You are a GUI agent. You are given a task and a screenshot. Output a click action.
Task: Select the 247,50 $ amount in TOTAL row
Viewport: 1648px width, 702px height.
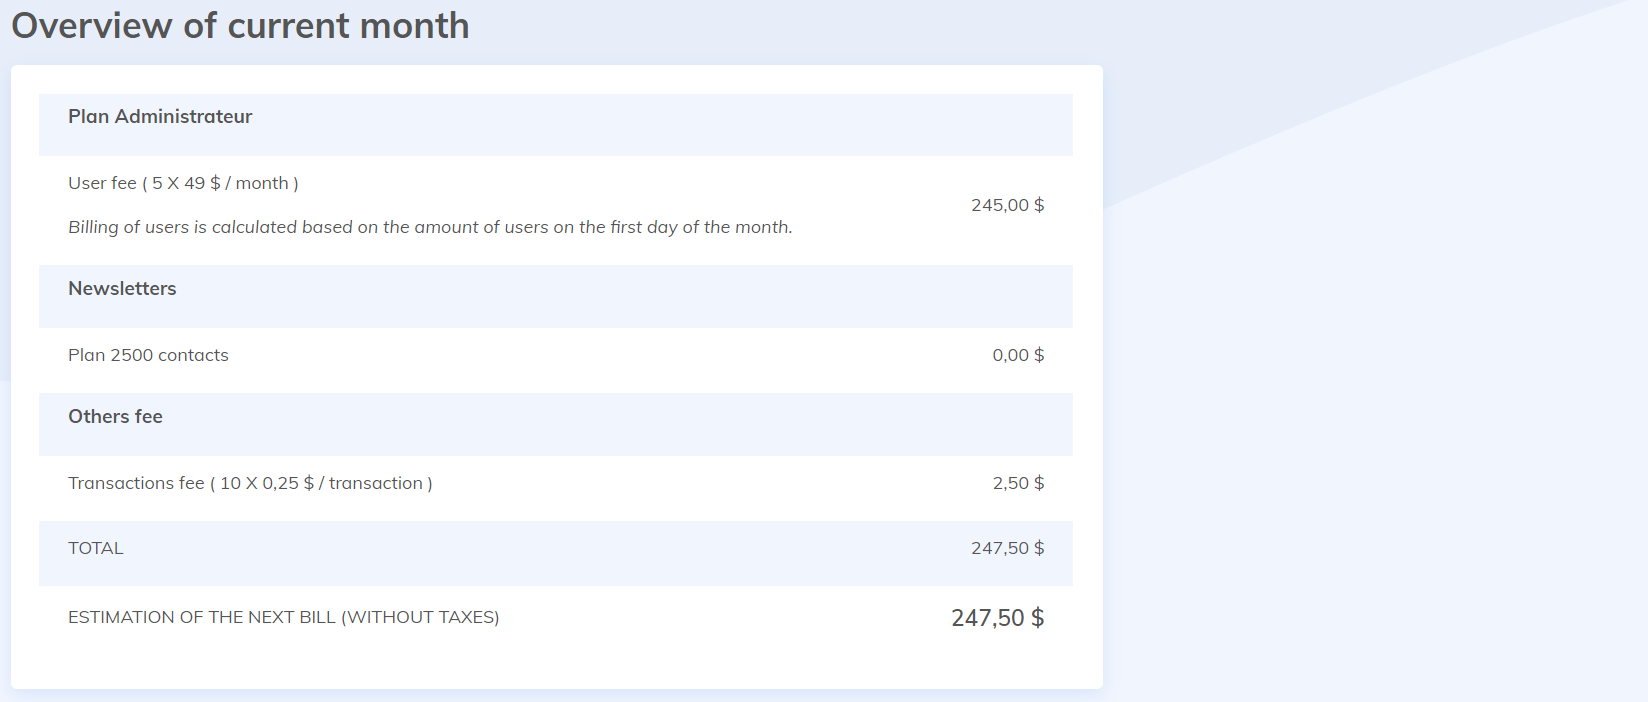point(1007,548)
